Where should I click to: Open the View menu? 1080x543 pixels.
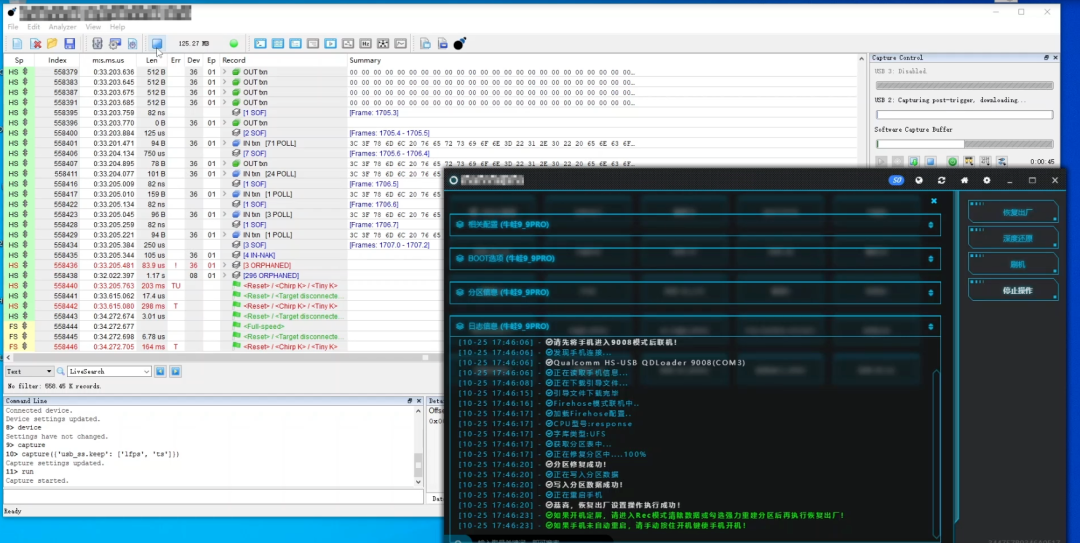click(93, 27)
